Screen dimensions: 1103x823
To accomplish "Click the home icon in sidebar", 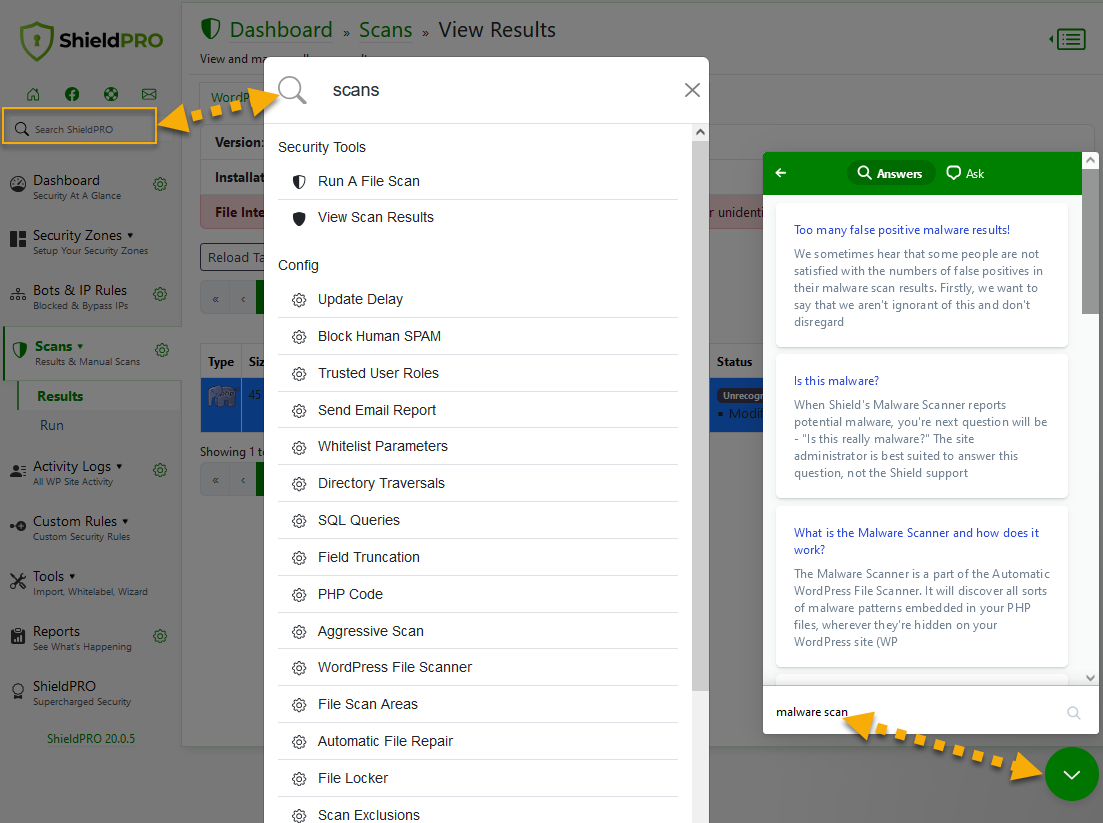I will pyautogui.click(x=33, y=94).
